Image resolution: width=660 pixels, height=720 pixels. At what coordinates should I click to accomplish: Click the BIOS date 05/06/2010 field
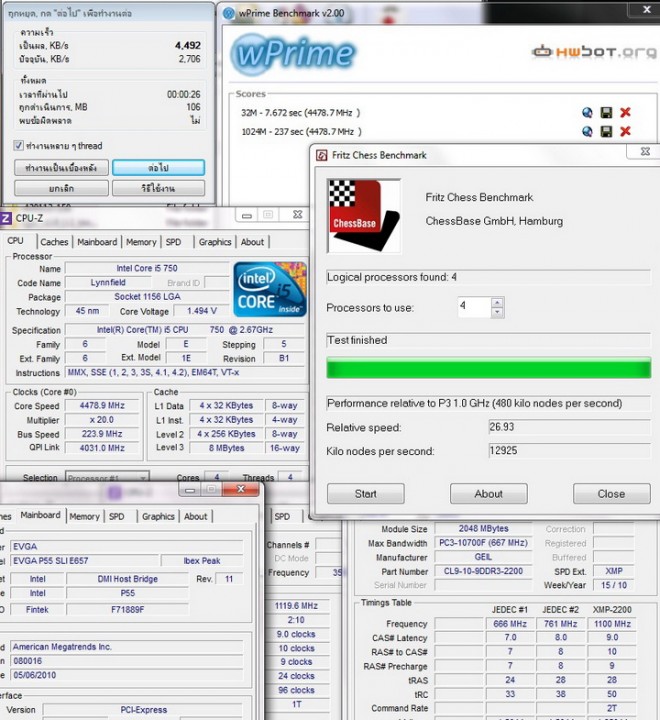(x=126, y=675)
